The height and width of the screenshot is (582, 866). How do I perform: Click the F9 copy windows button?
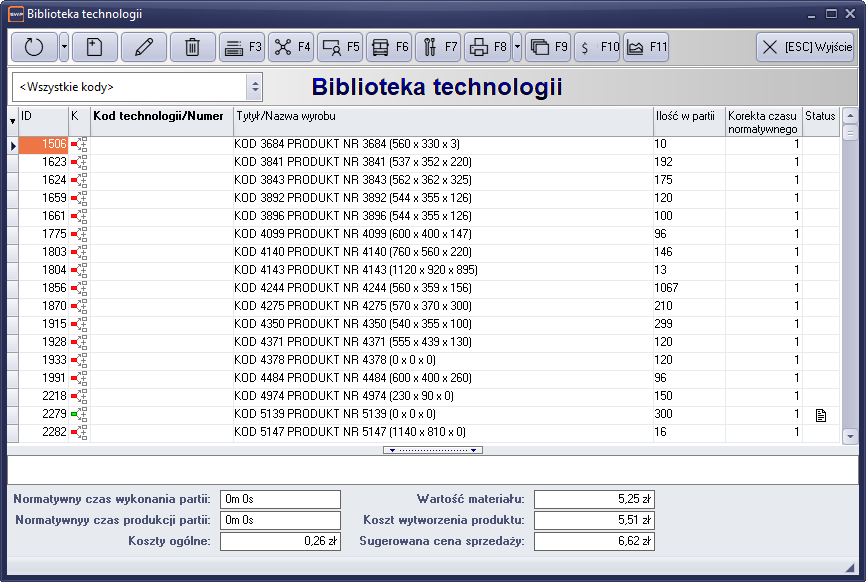click(548, 46)
